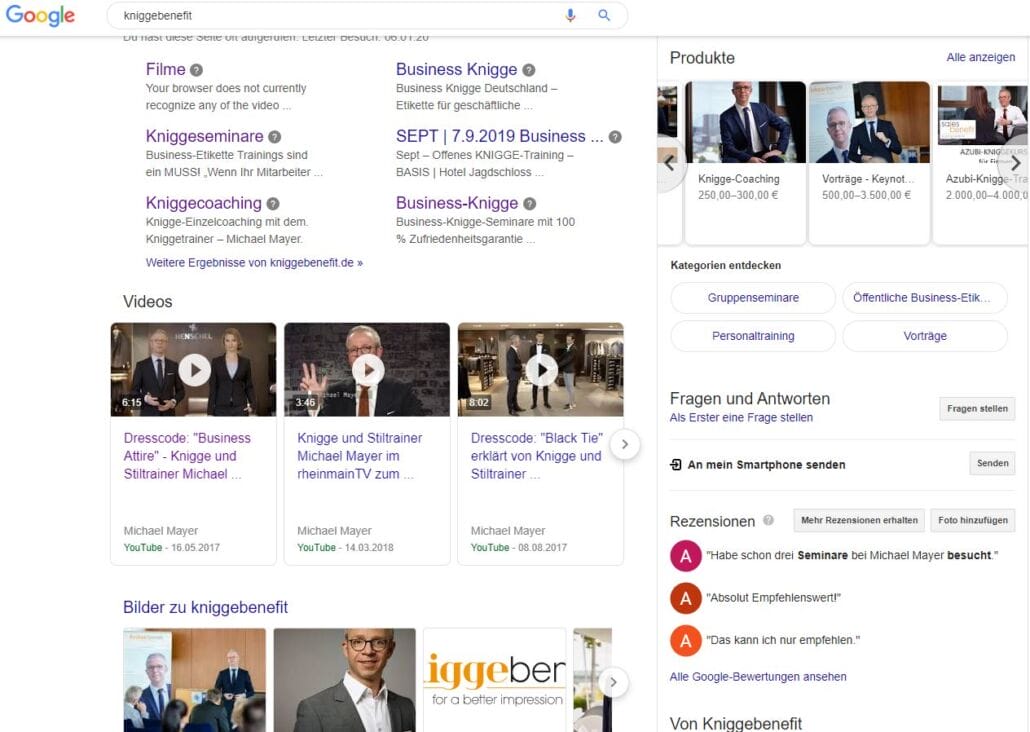Start voice search with the microphone icon
The image size is (1030, 732).
(x=570, y=15)
